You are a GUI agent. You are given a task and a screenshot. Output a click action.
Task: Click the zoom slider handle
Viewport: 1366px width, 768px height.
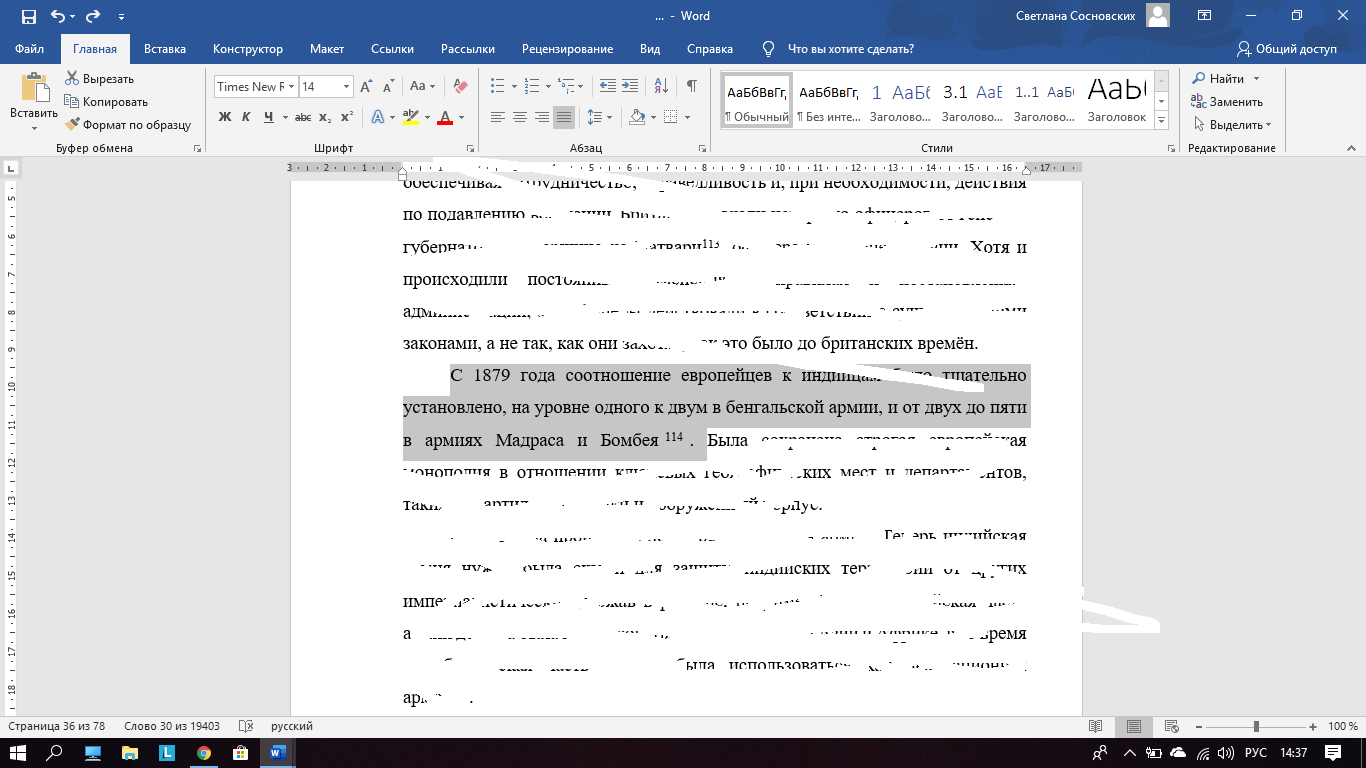(x=1256, y=726)
